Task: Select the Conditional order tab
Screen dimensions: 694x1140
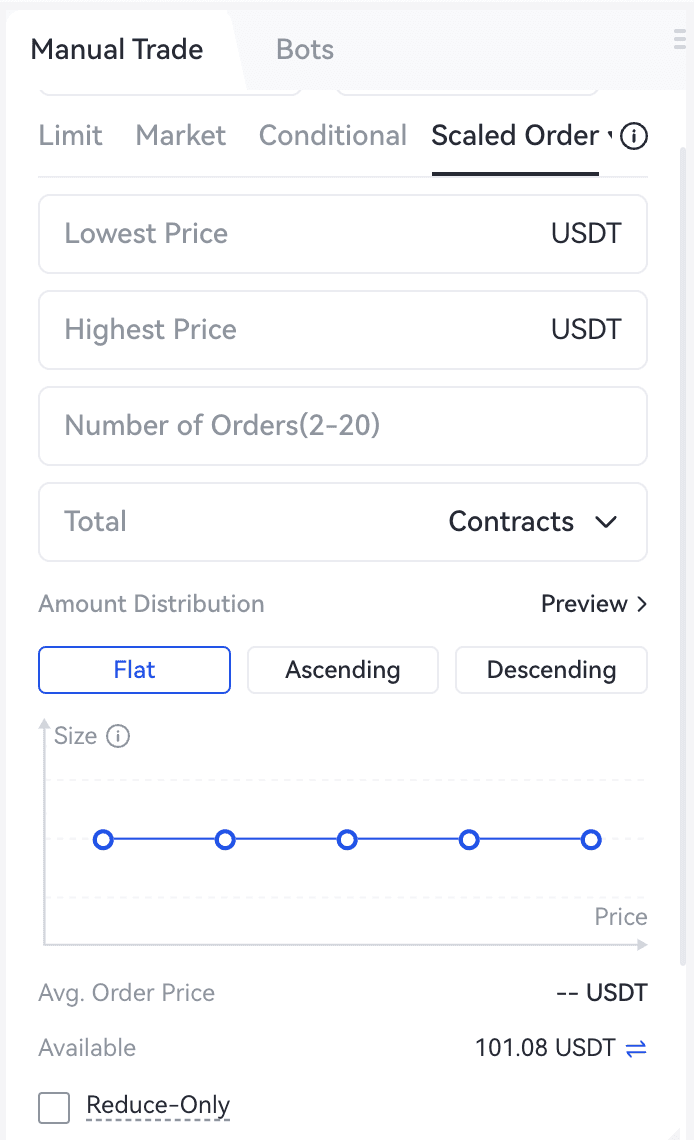Action: coord(333,136)
